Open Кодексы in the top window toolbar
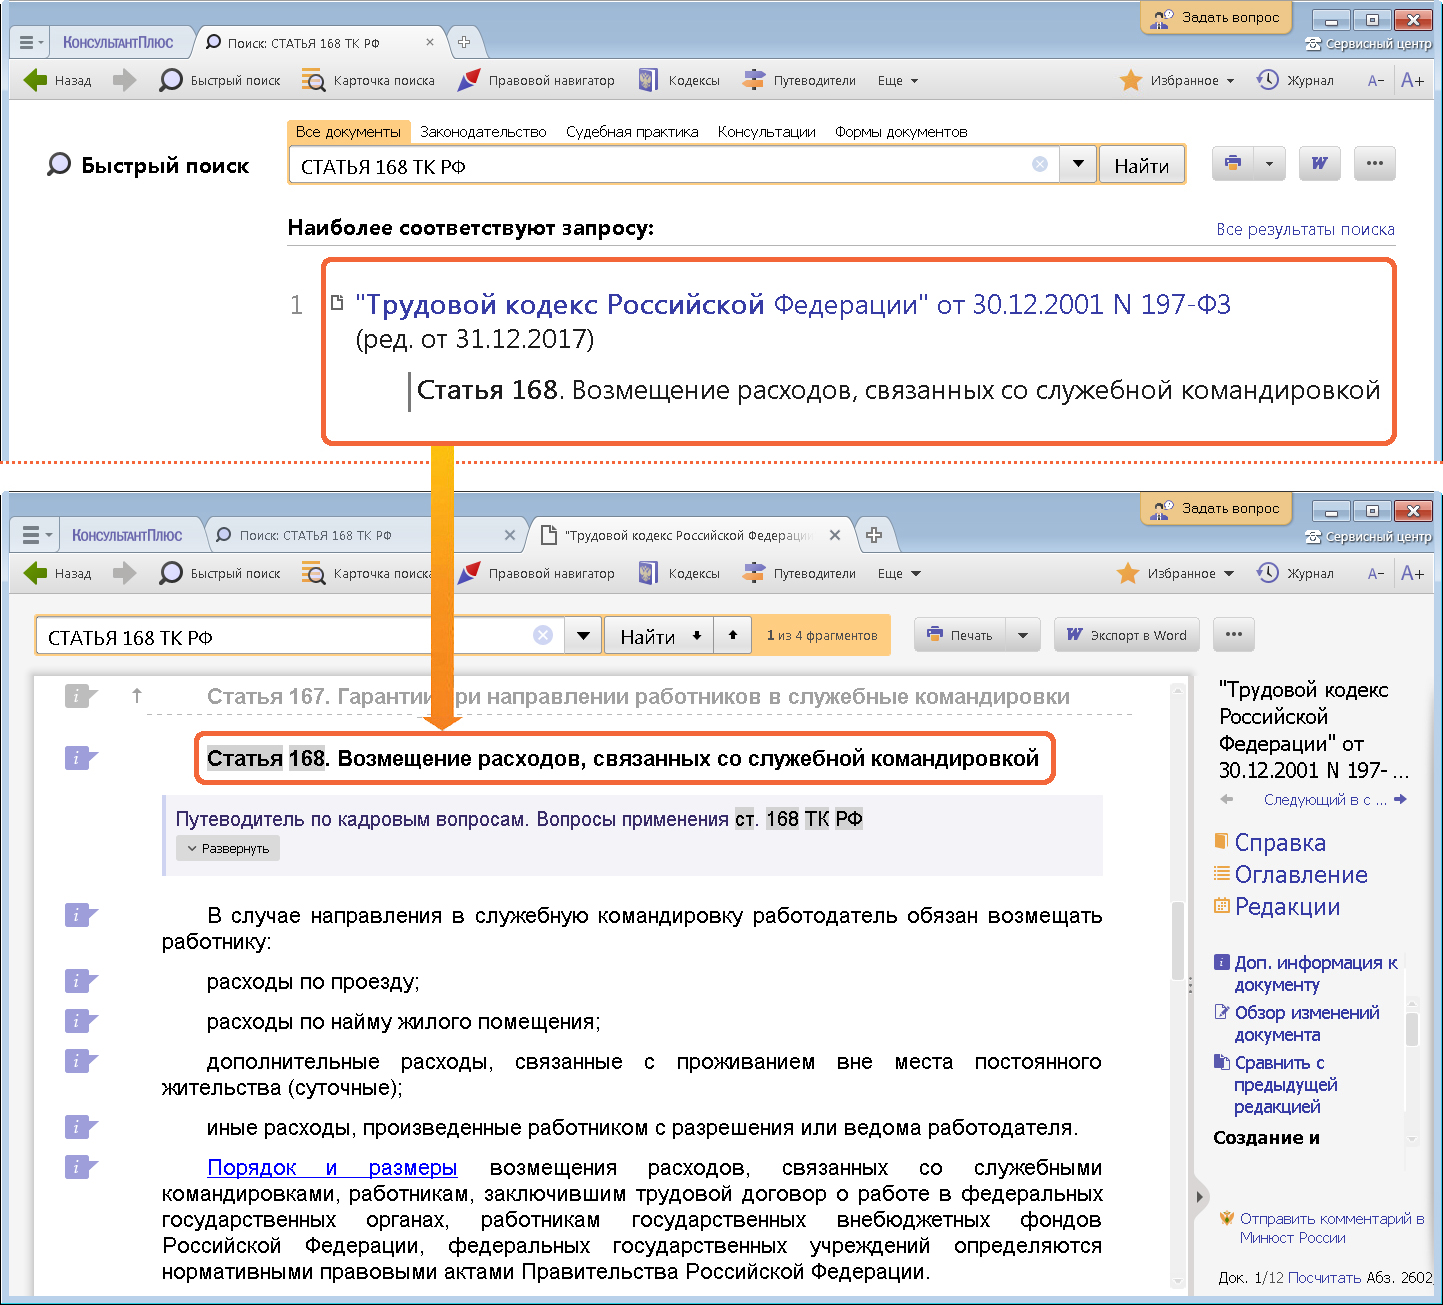This screenshot has height=1305, width=1443. [x=679, y=80]
